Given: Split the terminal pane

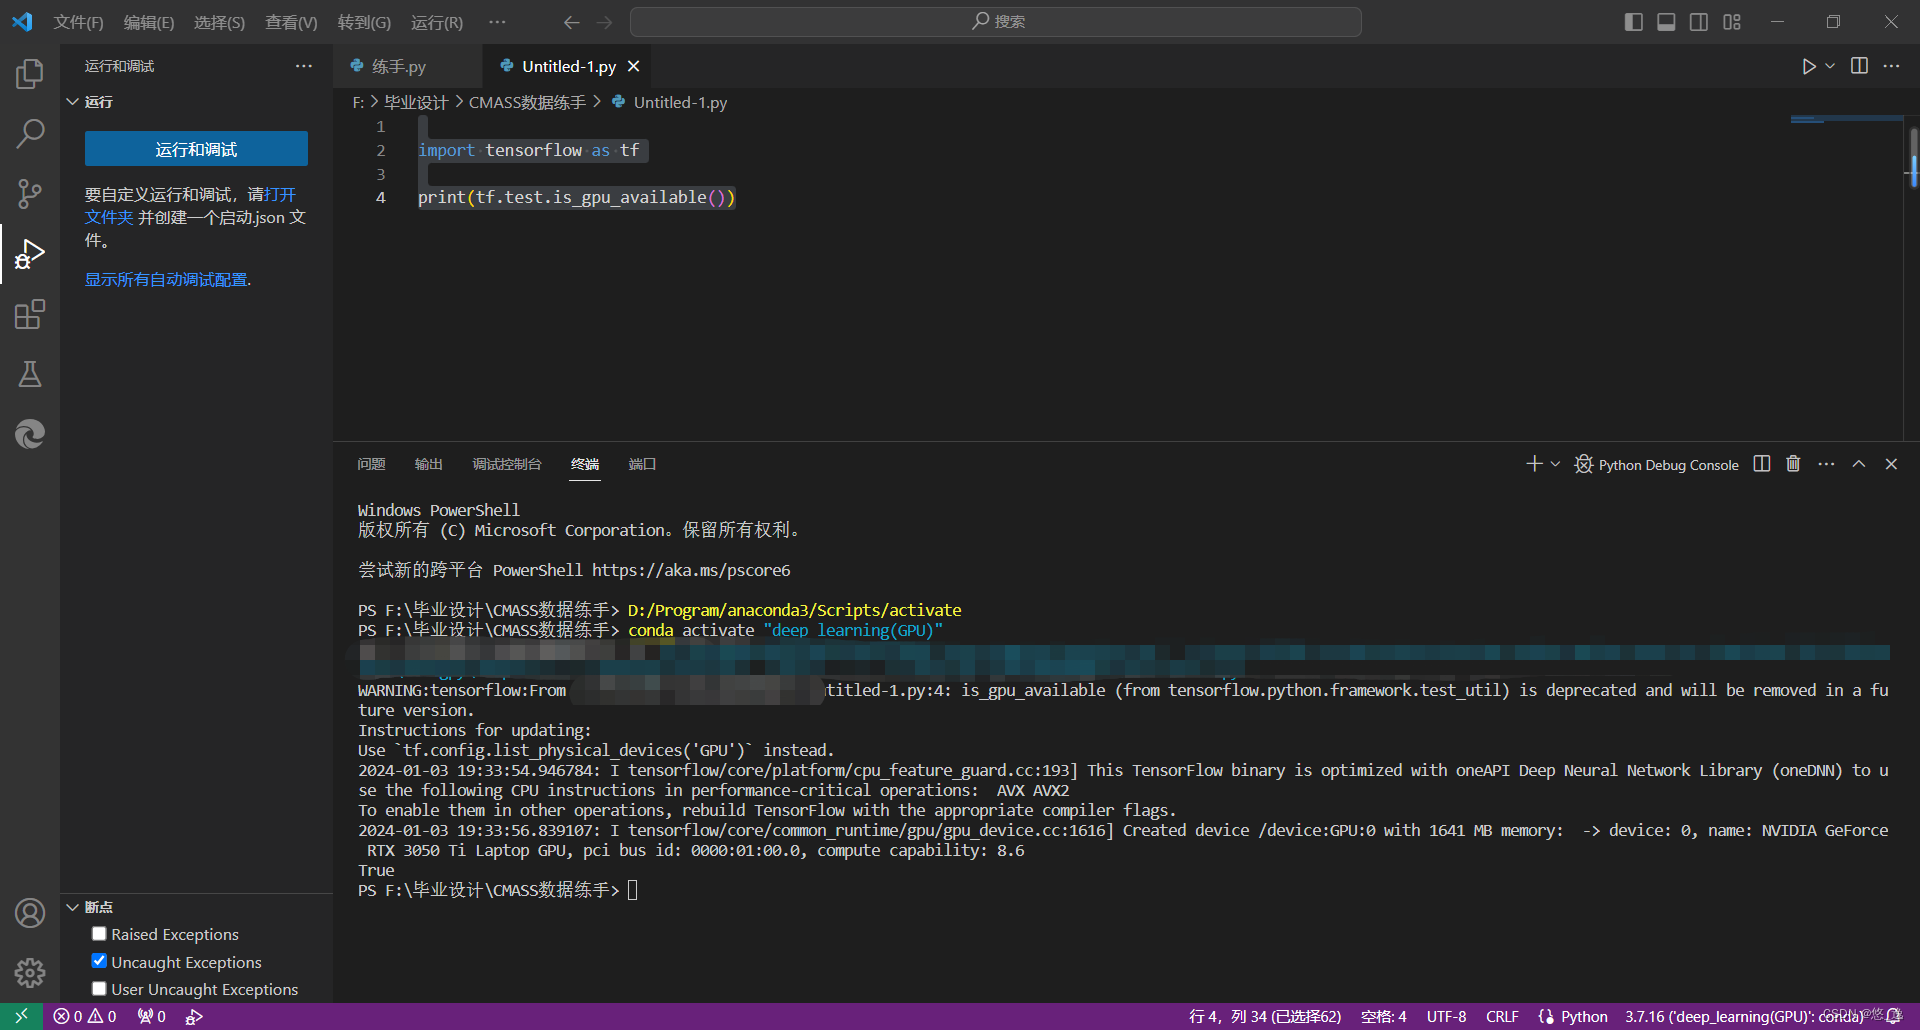Looking at the screenshot, I should pos(1762,463).
